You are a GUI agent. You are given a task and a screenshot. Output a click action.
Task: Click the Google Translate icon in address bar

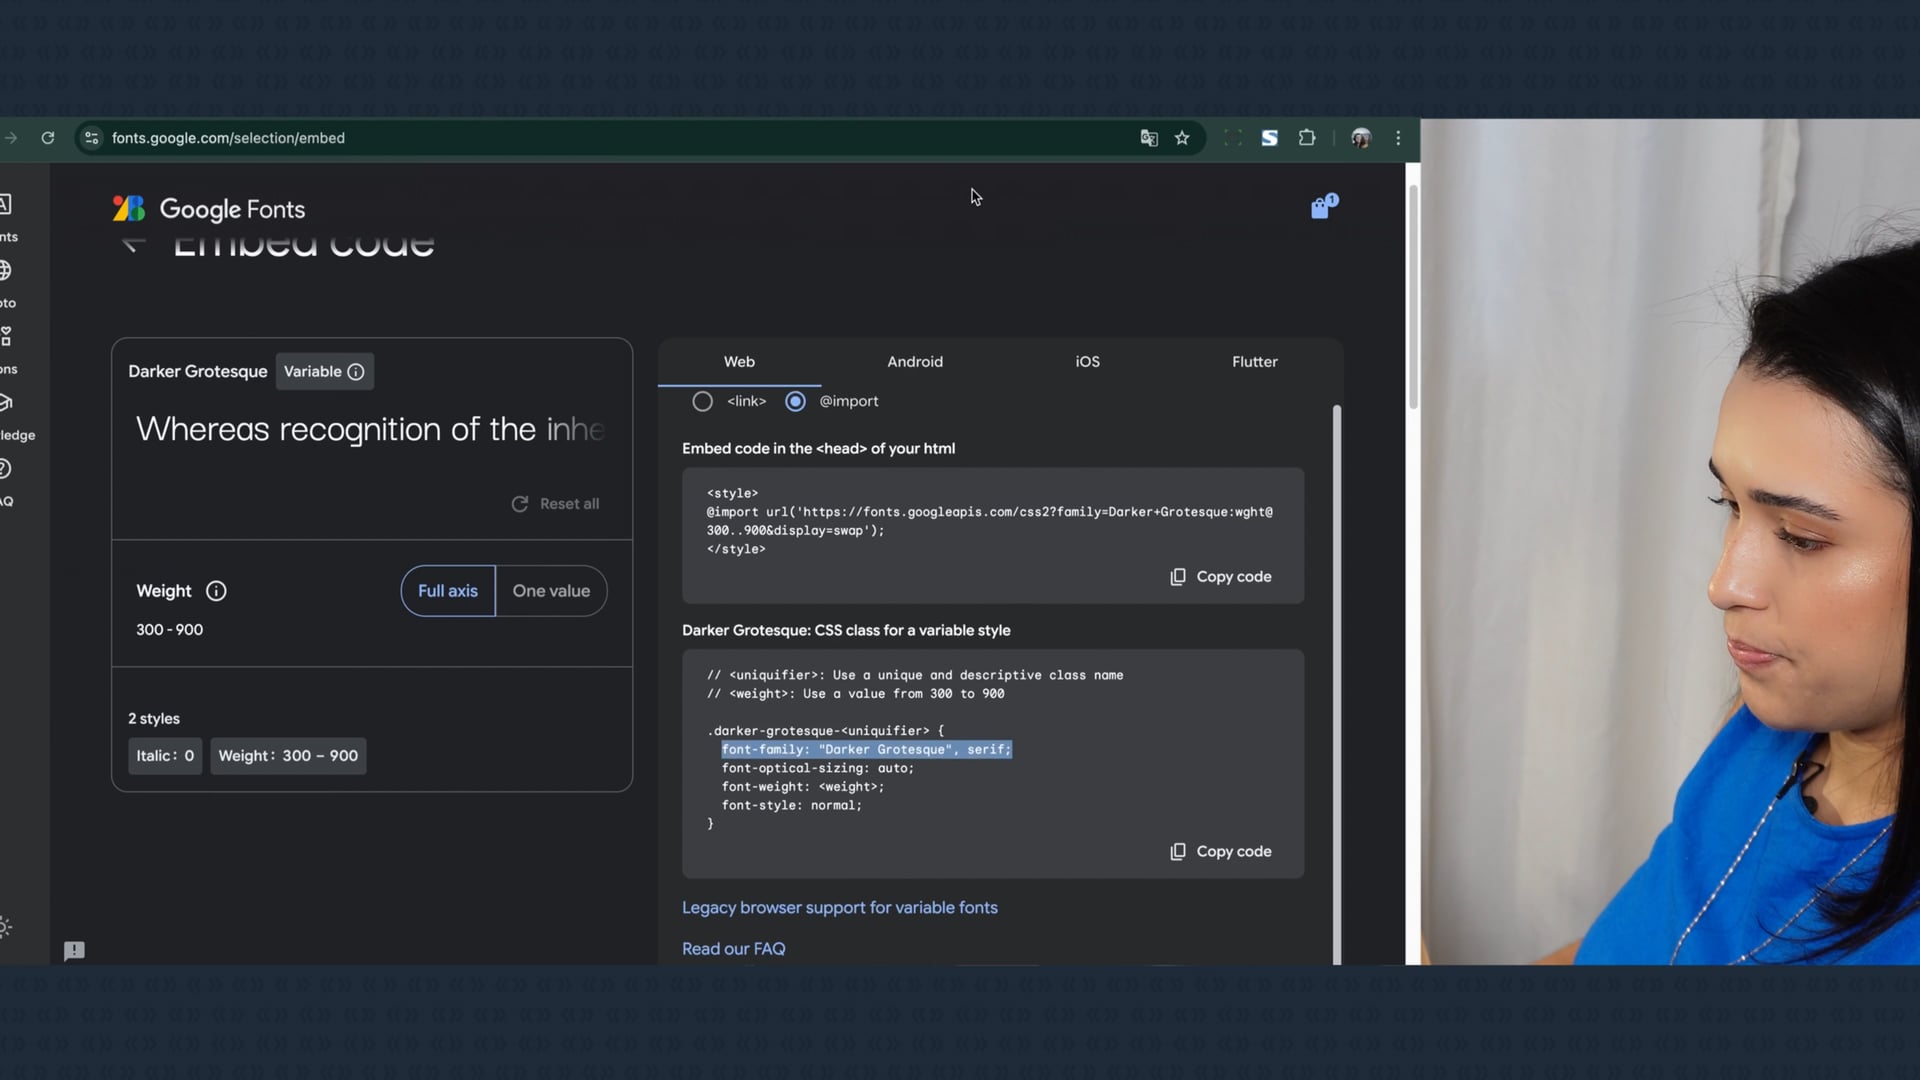[x=1149, y=138]
